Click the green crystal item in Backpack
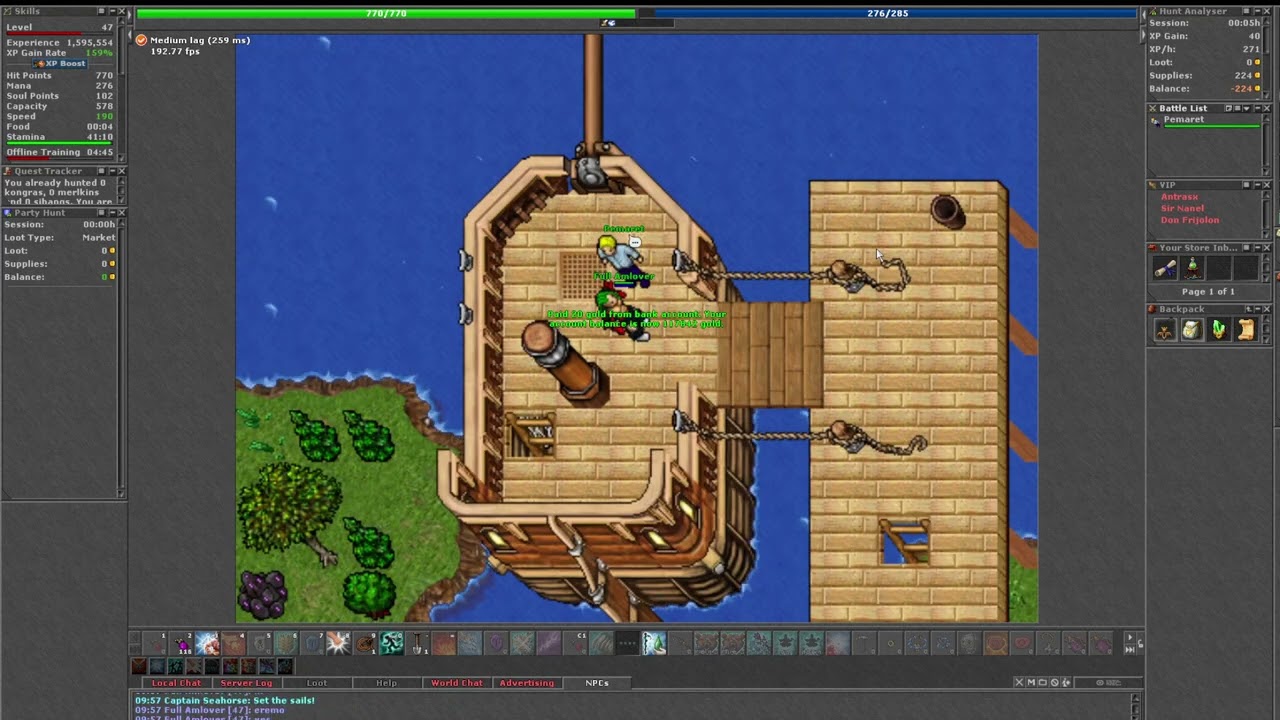The height and width of the screenshot is (720, 1280). [x=1219, y=330]
